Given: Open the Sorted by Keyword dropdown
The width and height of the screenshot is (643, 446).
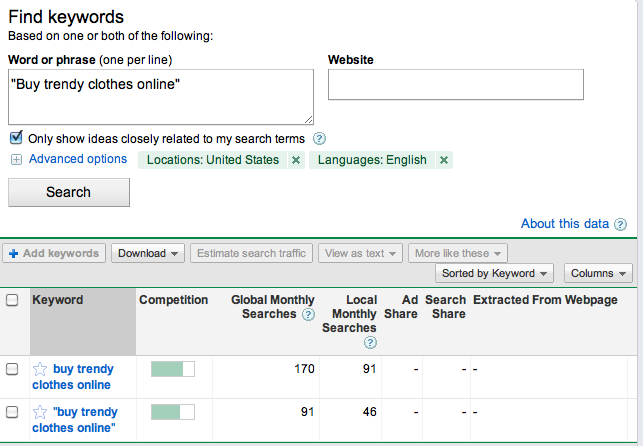Looking at the screenshot, I should [494, 273].
